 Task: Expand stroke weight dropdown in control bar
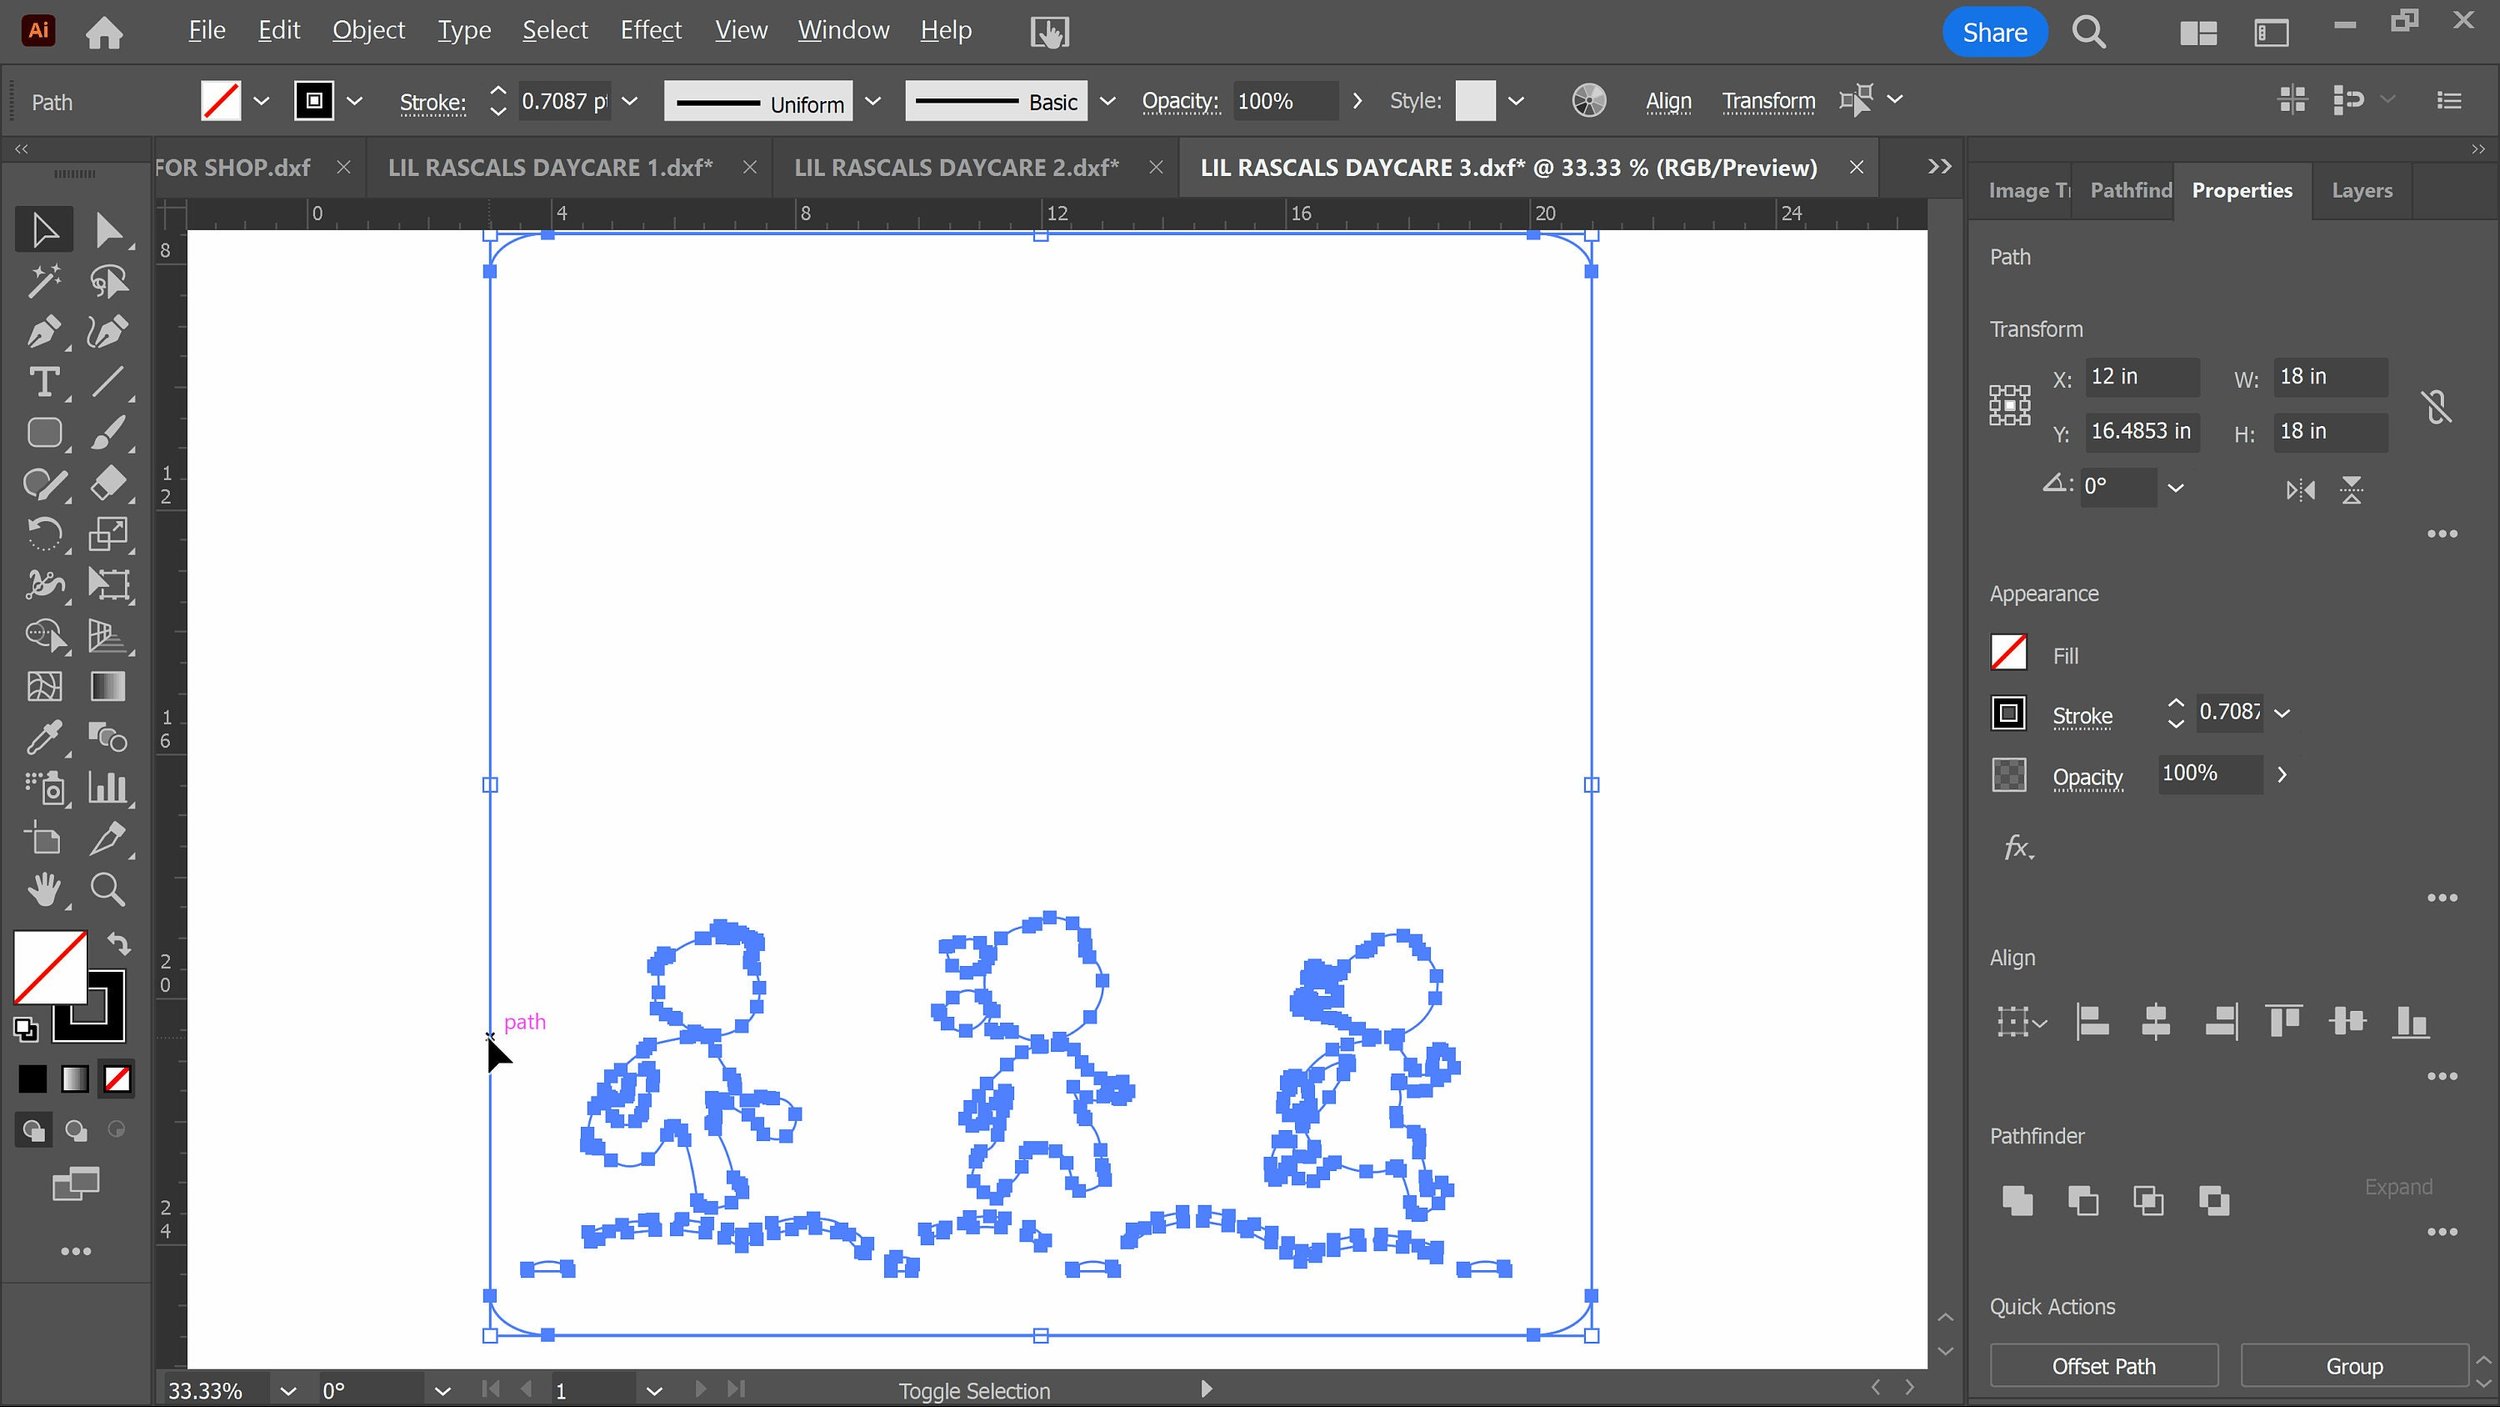pos(630,101)
